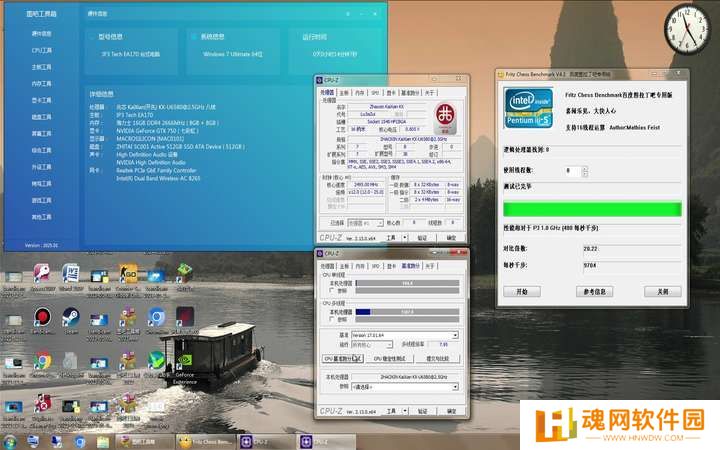Open the 参考 processor dropdown showing 请选择

pyautogui.click(x=405, y=387)
